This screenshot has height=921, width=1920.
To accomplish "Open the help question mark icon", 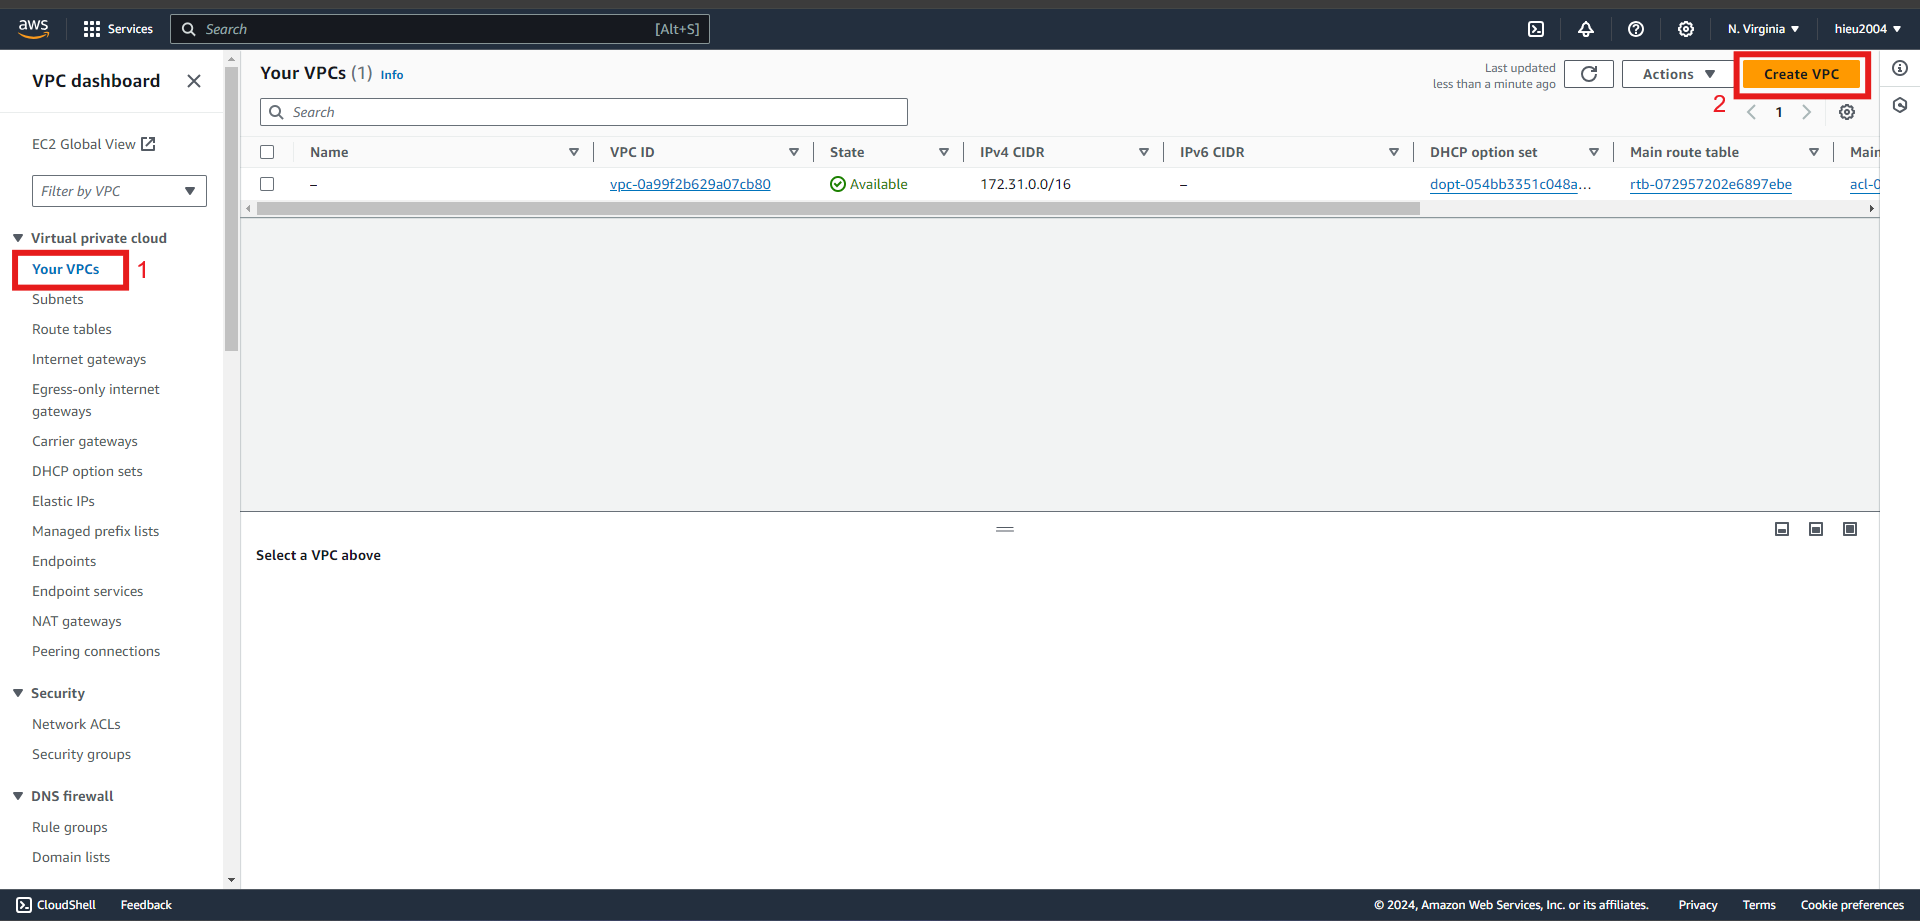I will (x=1636, y=29).
